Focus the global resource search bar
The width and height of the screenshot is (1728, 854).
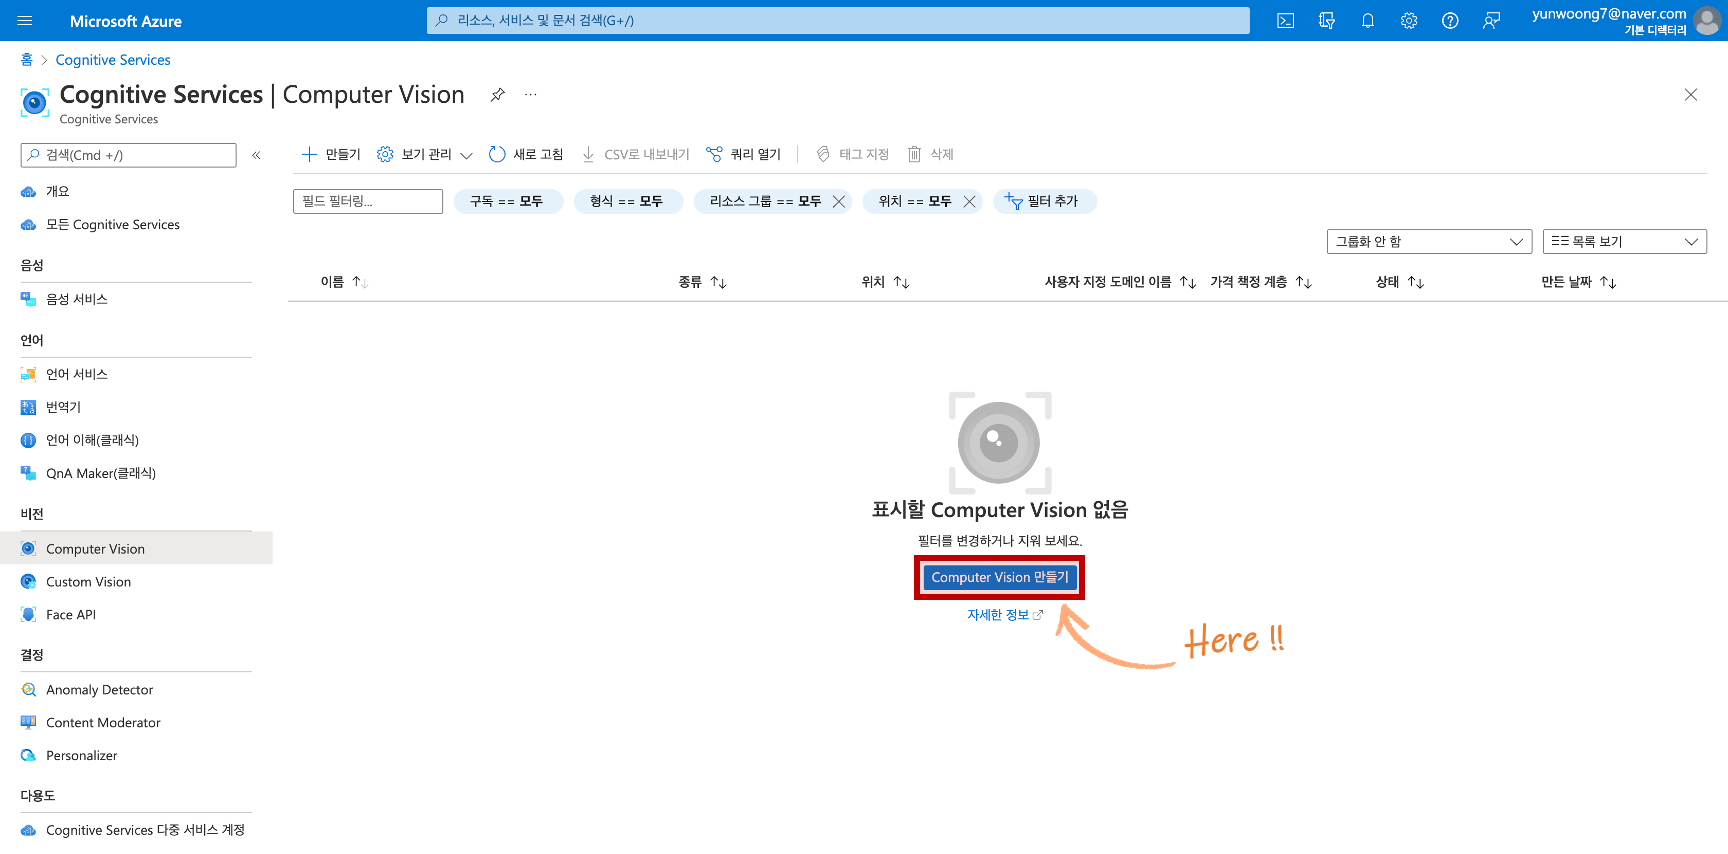(838, 20)
